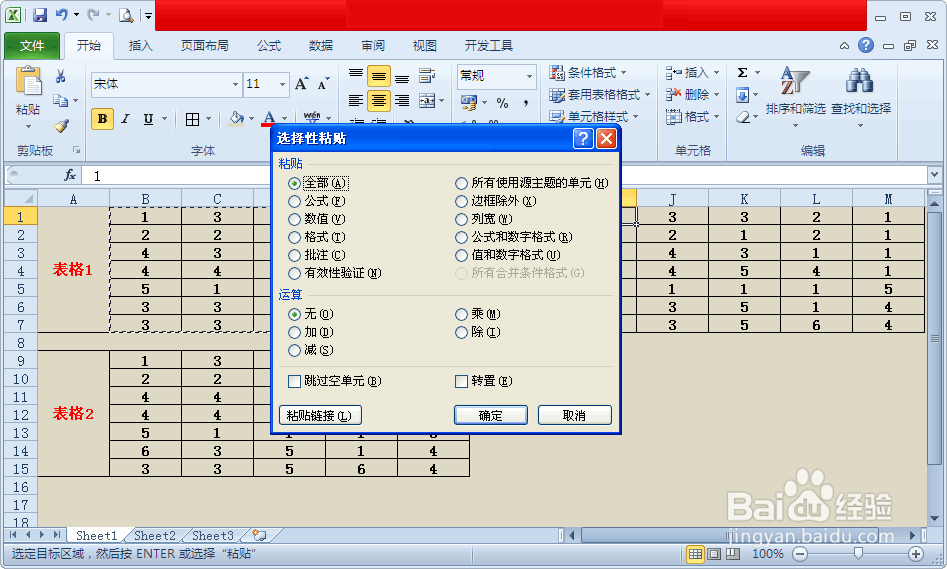The height and width of the screenshot is (569, 947).
Task: Click column header K
Action: [x=744, y=199]
